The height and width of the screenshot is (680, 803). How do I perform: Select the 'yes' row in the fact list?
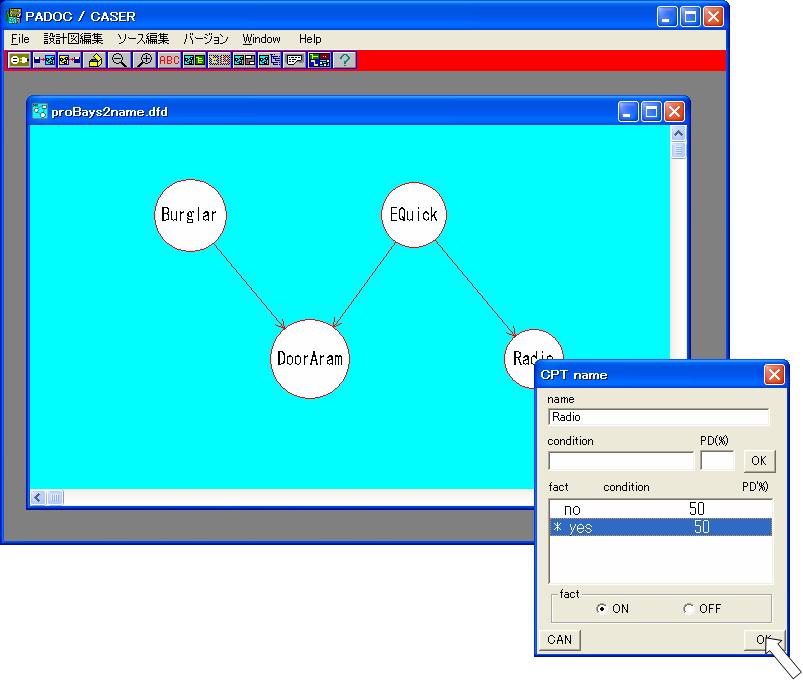point(660,527)
